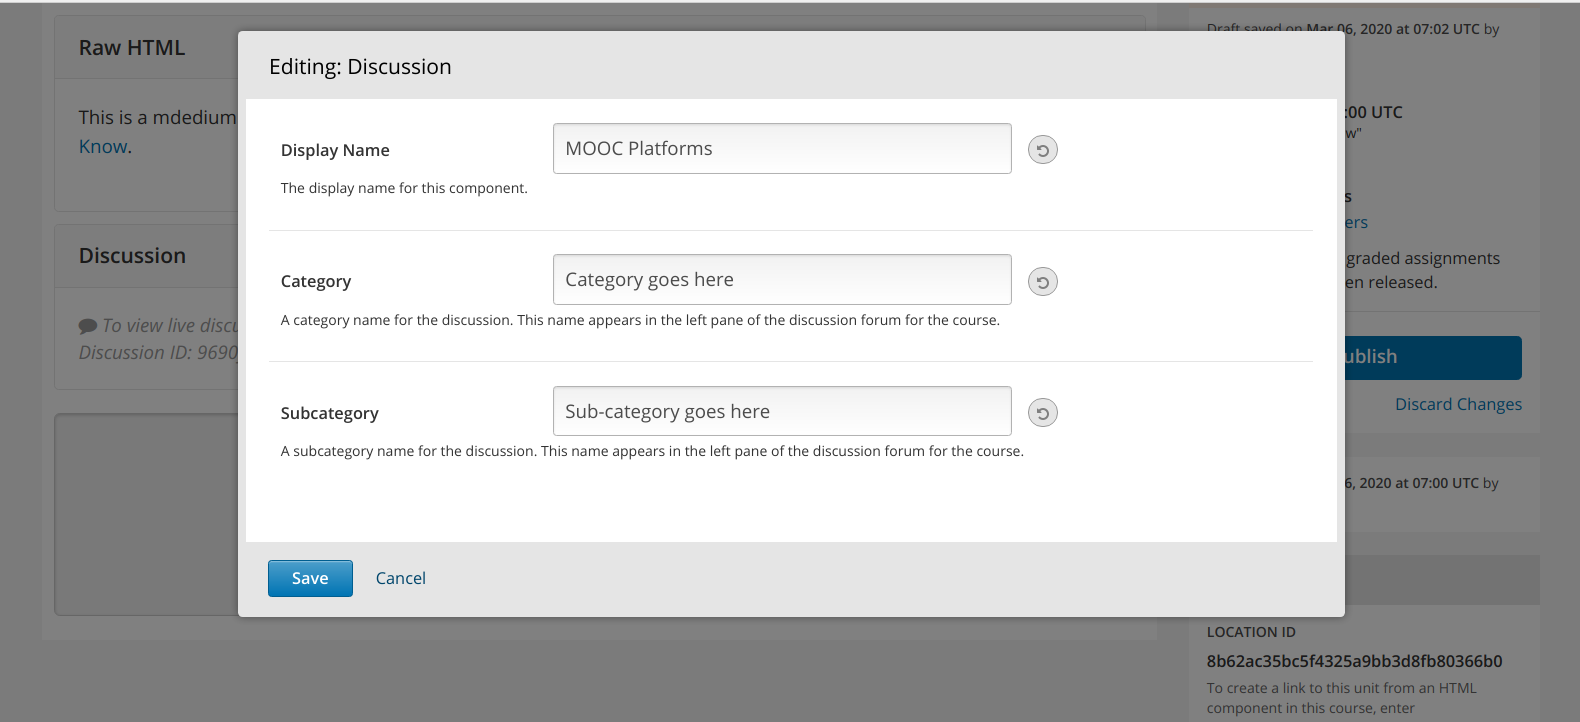Click the Subcategory reset icon
Image resolution: width=1580 pixels, height=722 pixels.
[1042, 413]
